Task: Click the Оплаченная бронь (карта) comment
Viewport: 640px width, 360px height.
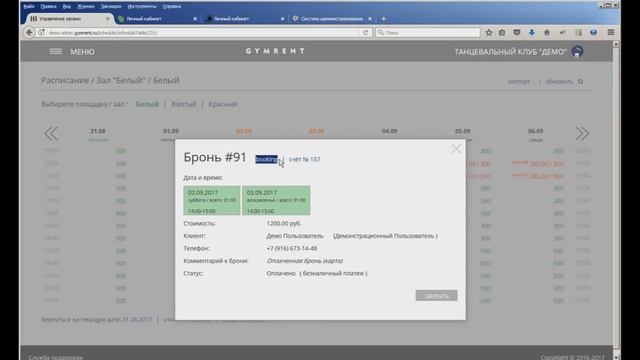Action: (304, 260)
